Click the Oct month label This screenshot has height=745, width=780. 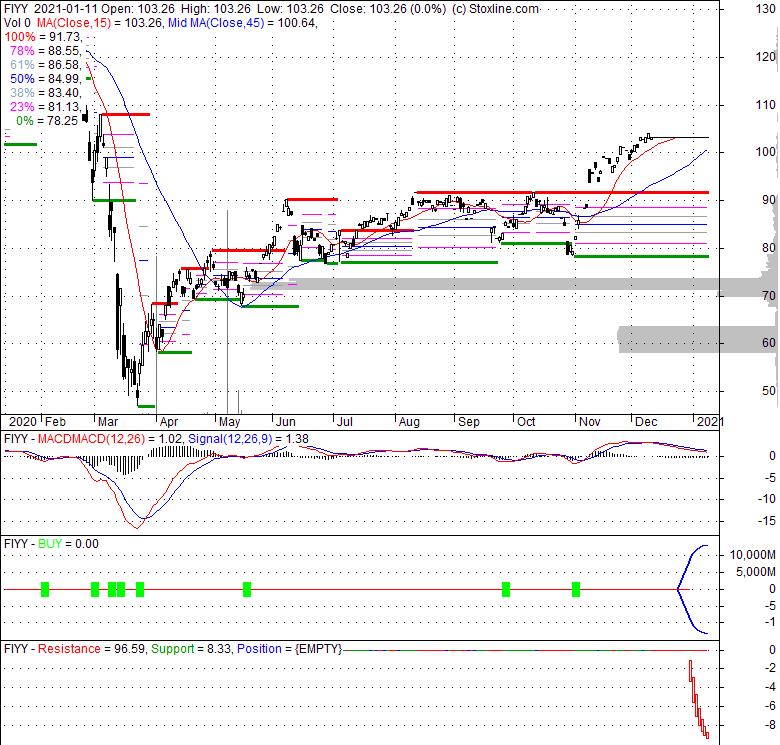[x=526, y=422]
